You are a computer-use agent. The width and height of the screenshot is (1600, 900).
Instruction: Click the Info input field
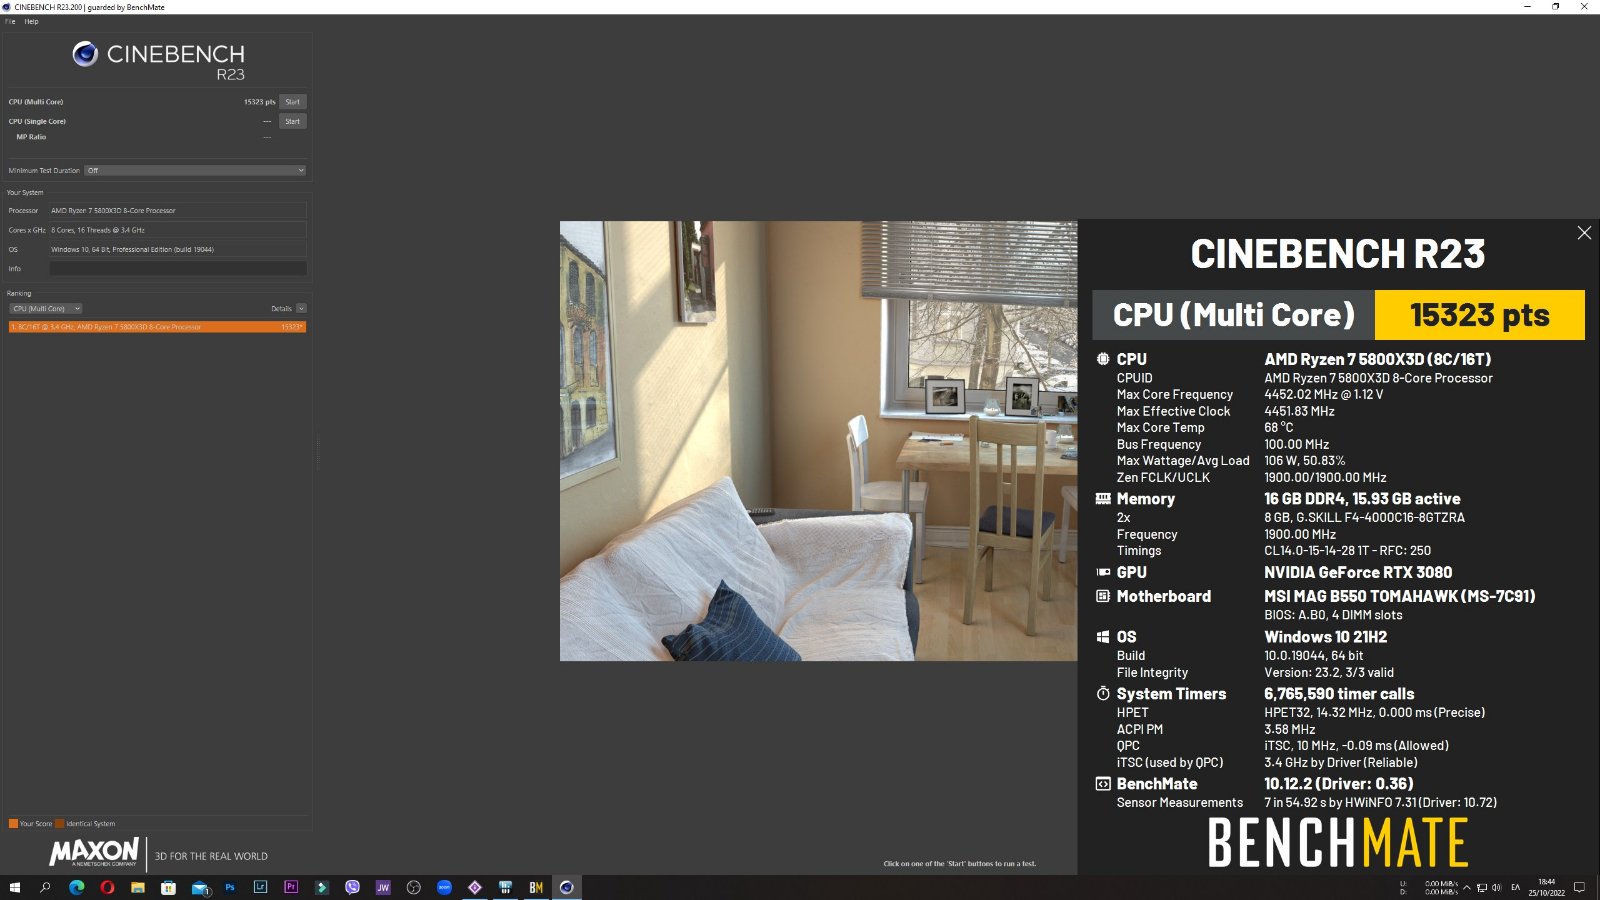pos(178,269)
